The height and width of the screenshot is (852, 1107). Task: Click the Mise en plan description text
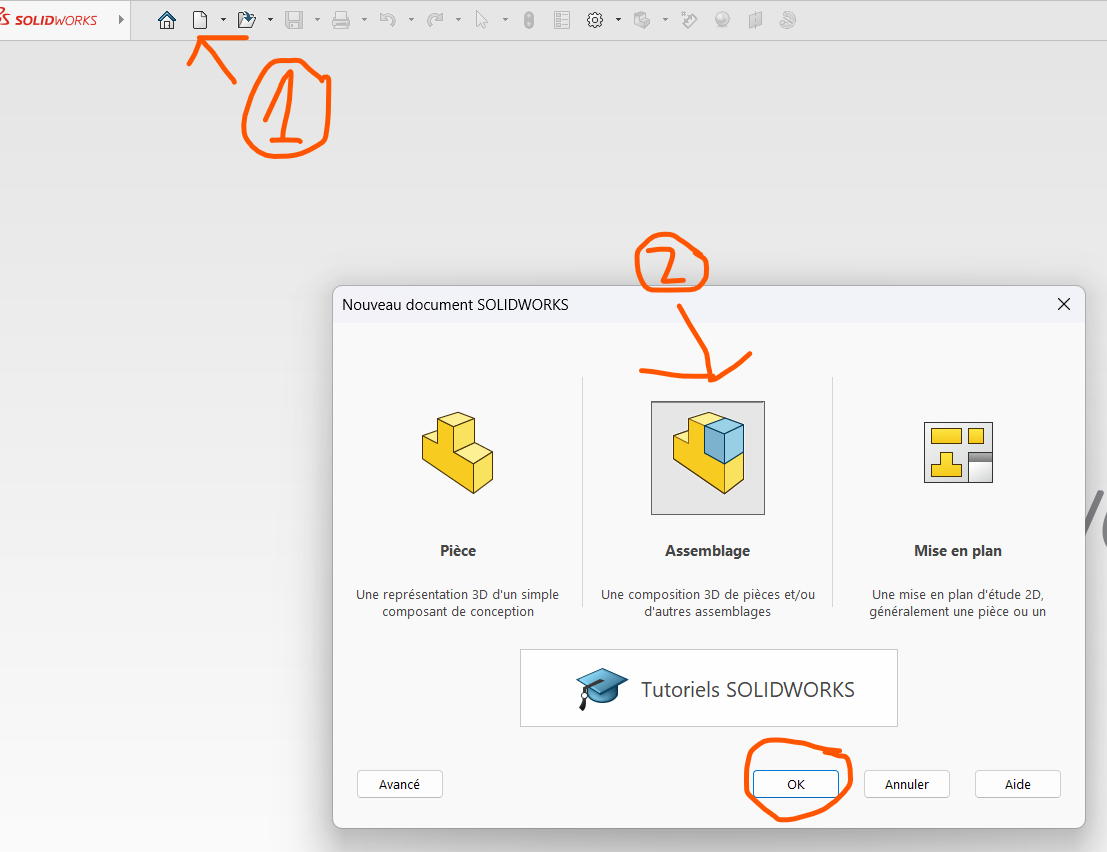(x=957, y=603)
